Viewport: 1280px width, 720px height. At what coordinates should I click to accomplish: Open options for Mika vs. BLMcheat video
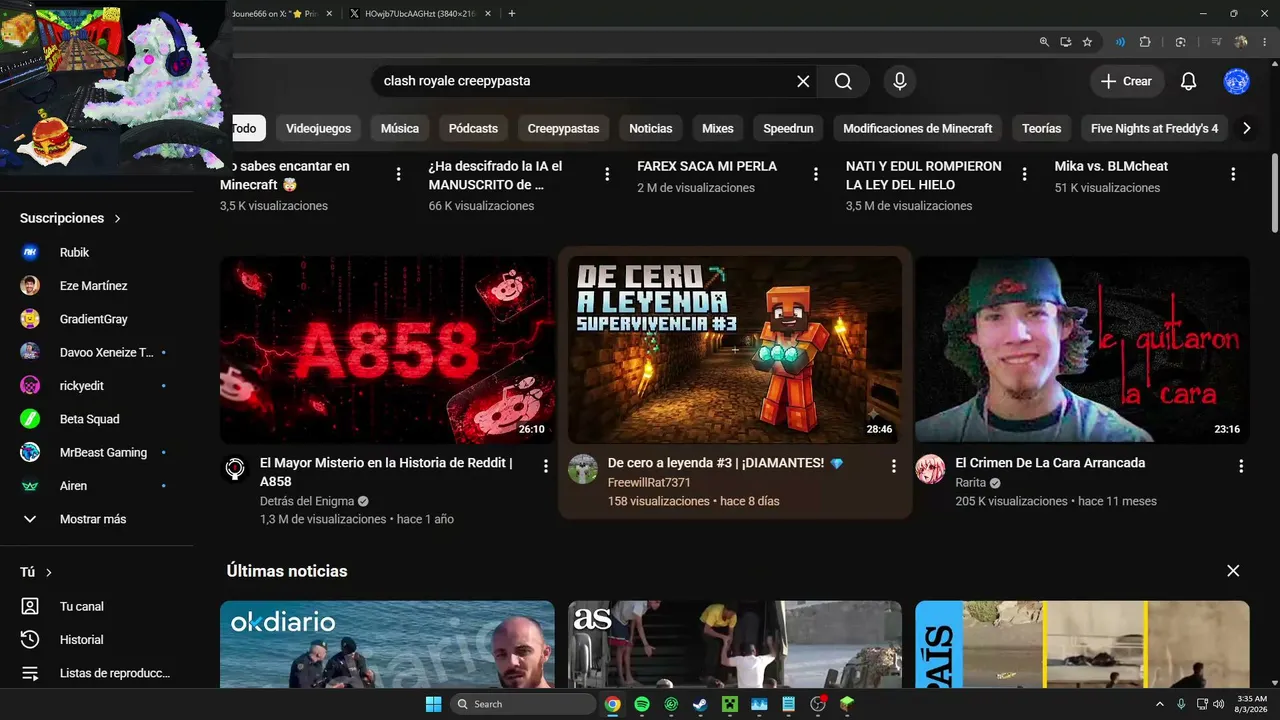[x=1233, y=174]
